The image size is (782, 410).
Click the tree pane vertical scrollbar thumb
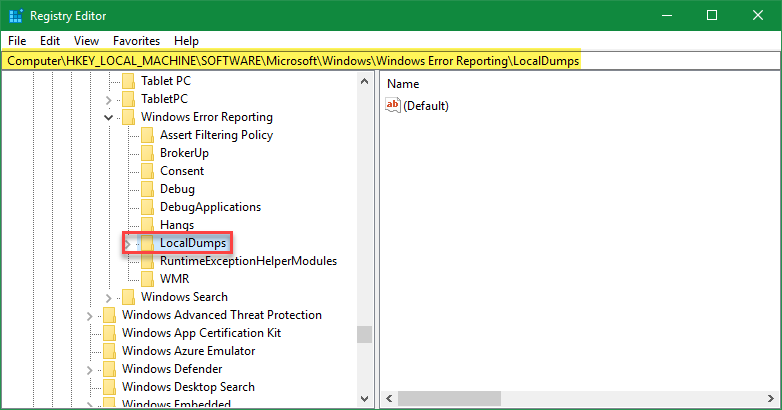tap(364, 334)
